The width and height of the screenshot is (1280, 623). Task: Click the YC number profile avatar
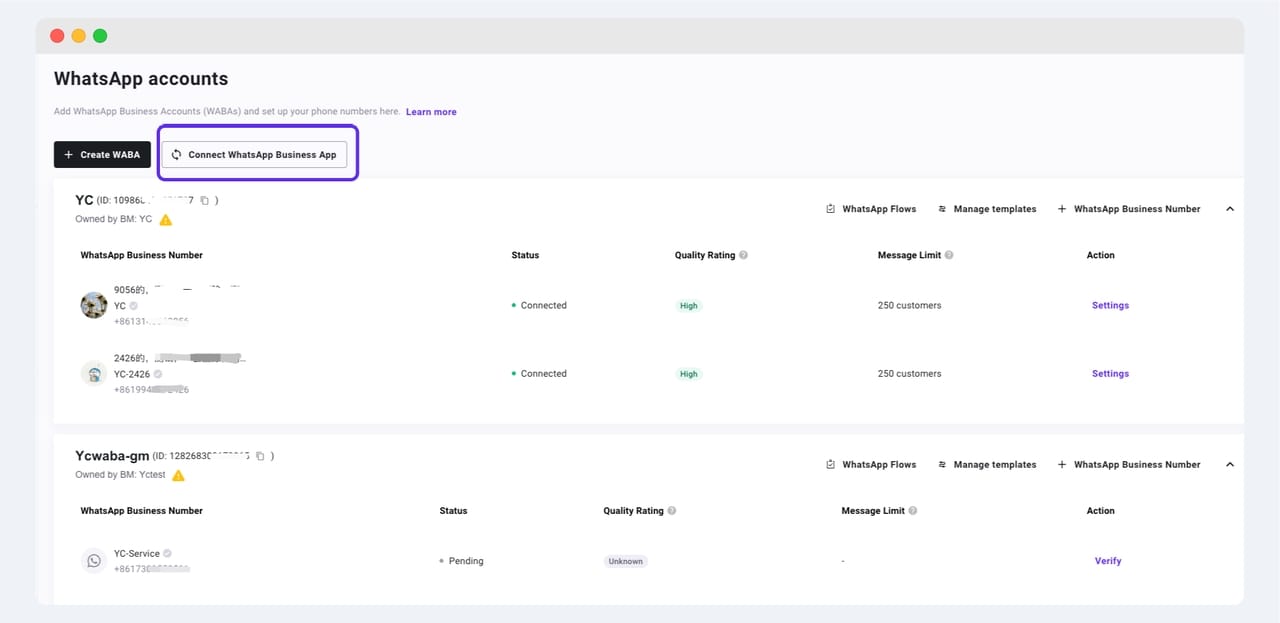click(94, 305)
